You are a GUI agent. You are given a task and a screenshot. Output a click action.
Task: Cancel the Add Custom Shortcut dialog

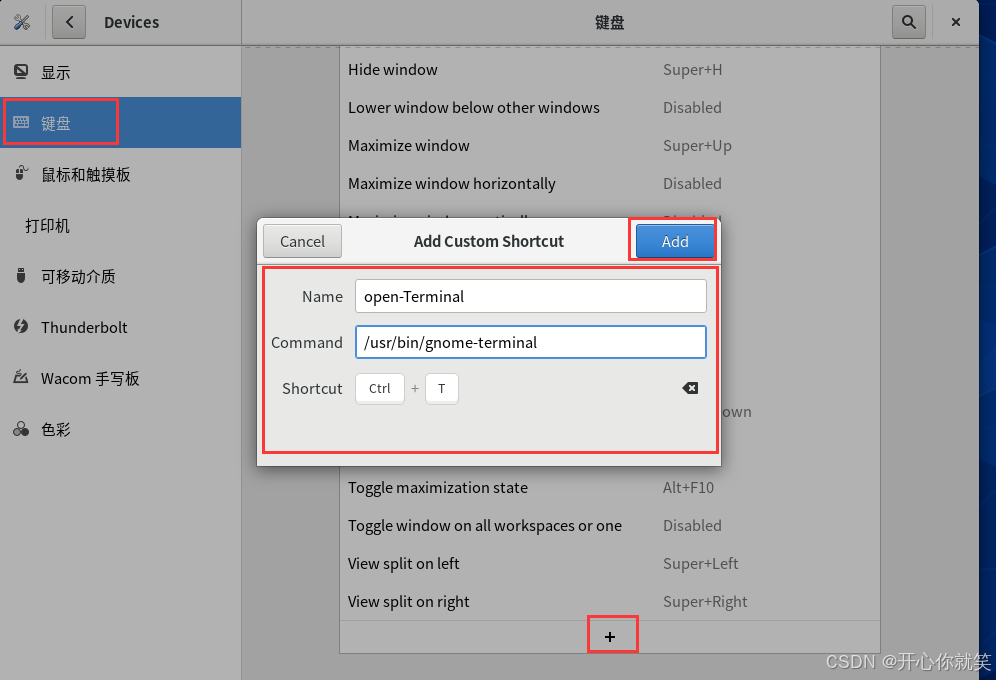point(302,241)
